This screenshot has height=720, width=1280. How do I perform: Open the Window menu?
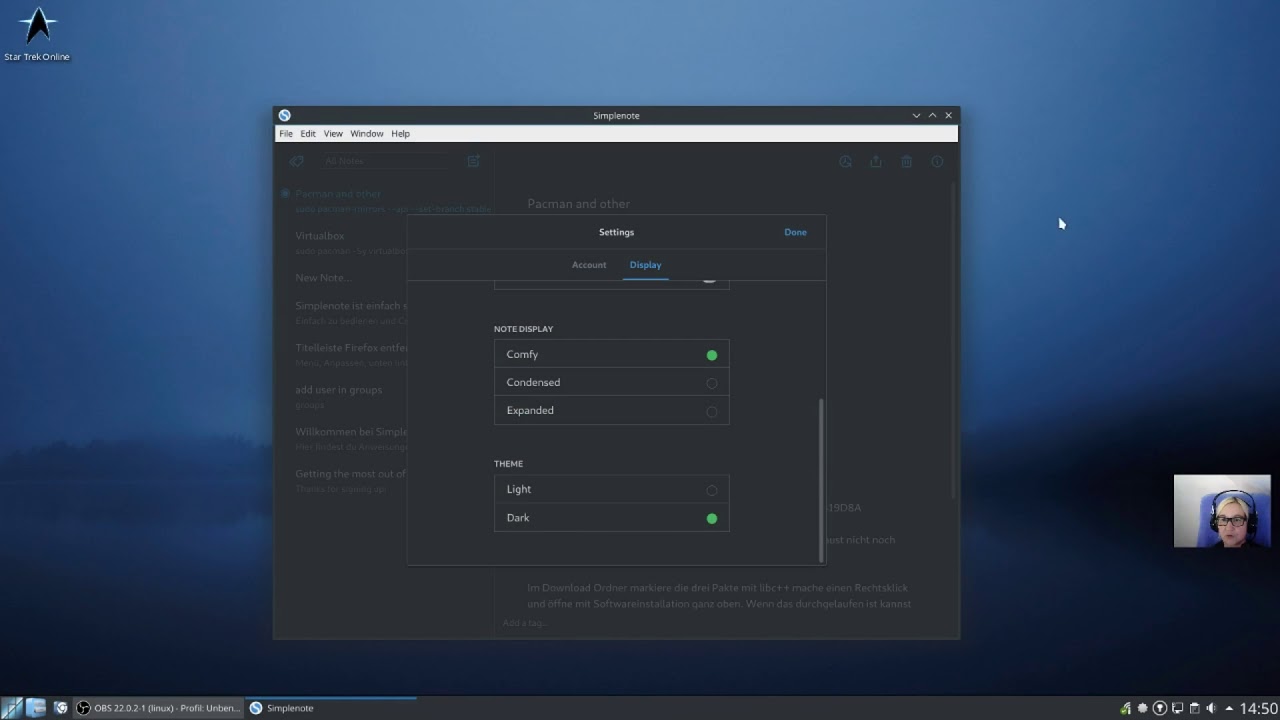[x=367, y=133]
